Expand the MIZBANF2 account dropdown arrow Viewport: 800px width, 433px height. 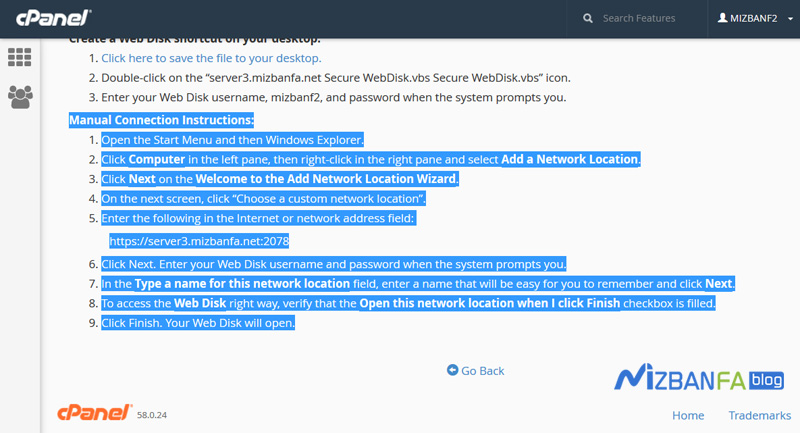pos(790,18)
